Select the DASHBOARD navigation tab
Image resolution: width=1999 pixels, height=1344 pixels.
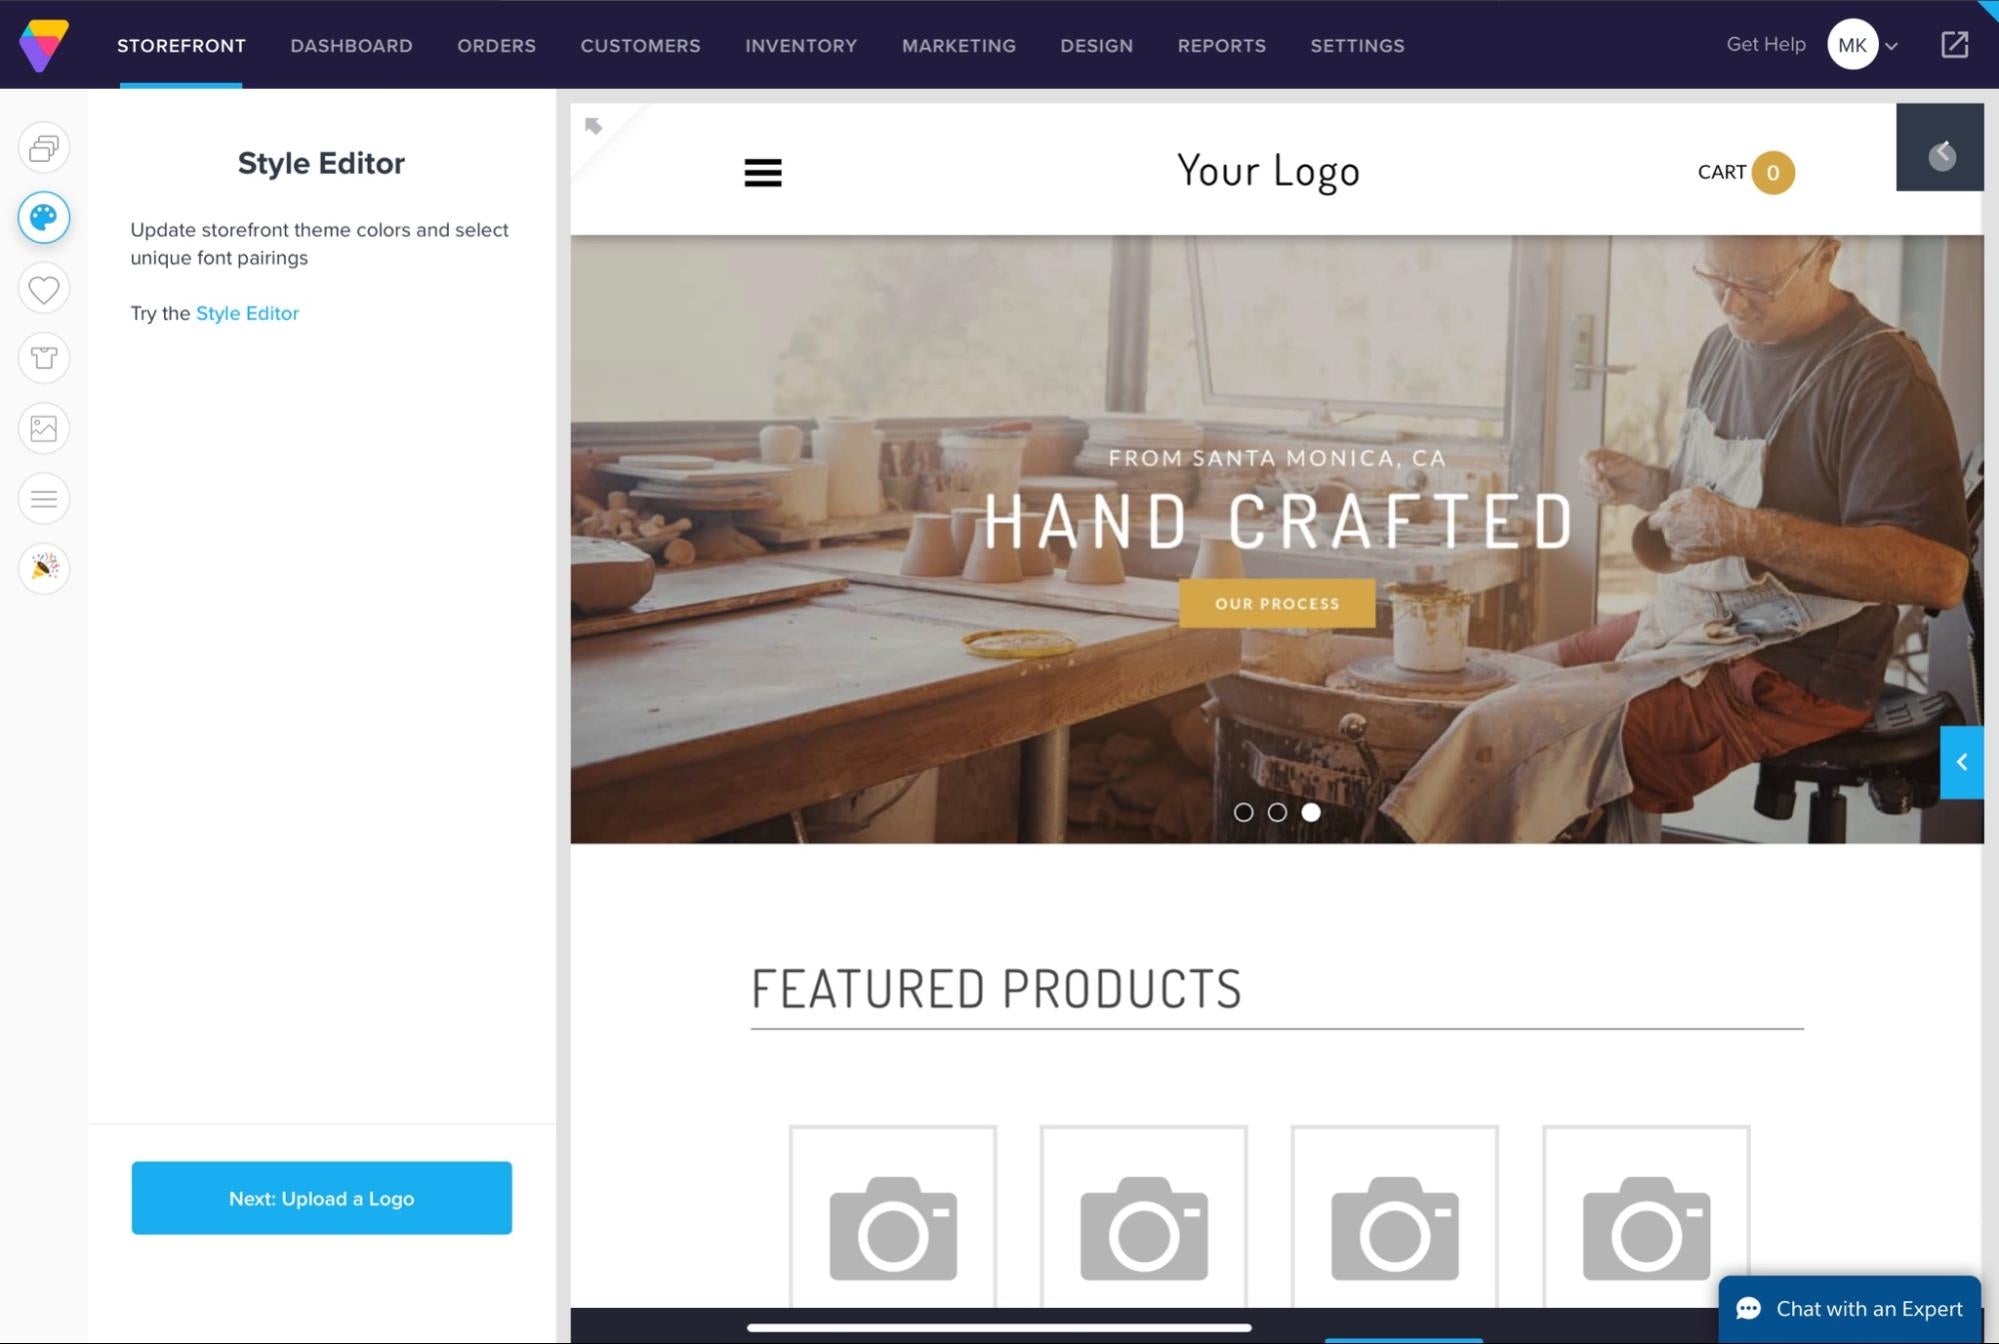(x=351, y=45)
